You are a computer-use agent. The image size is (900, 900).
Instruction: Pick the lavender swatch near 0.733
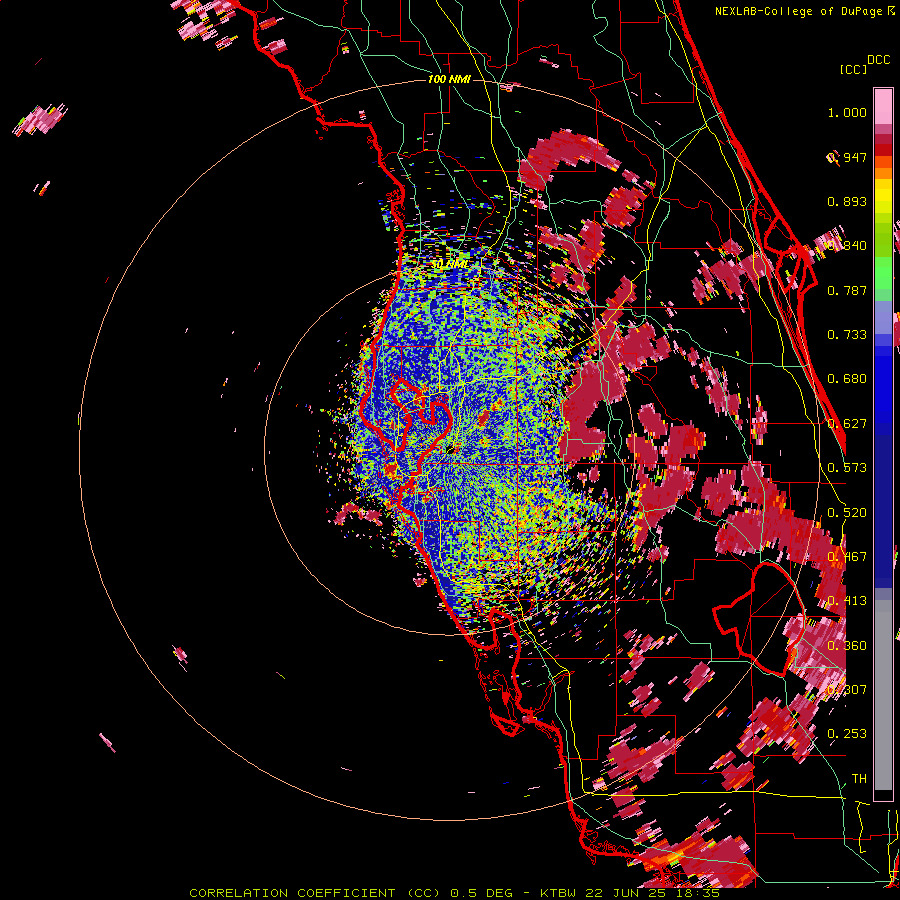pos(883,323)
